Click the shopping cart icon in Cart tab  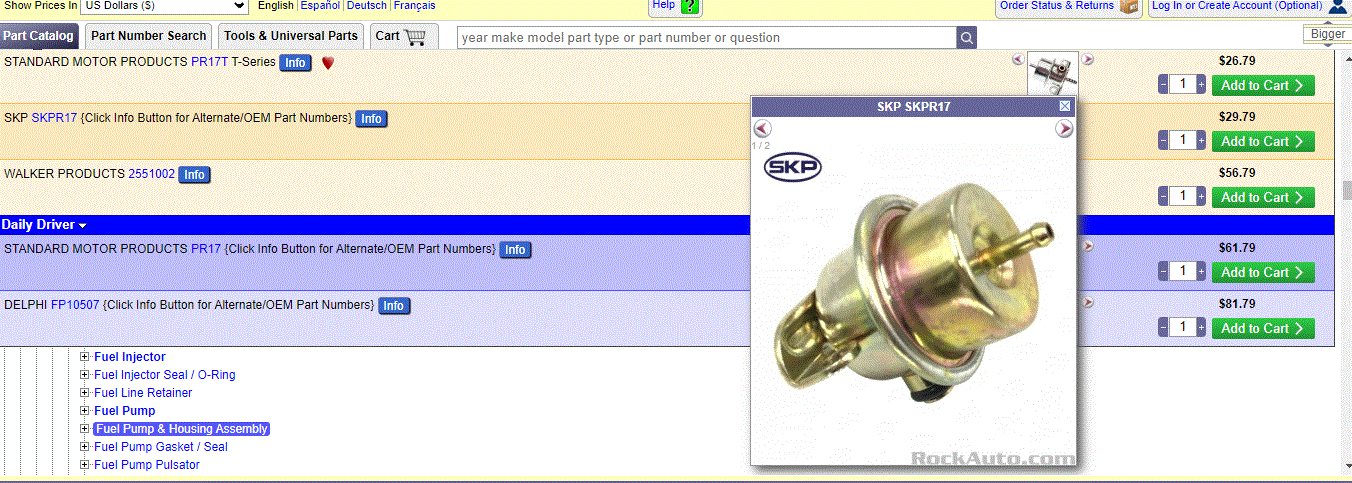tap(415, 37)
